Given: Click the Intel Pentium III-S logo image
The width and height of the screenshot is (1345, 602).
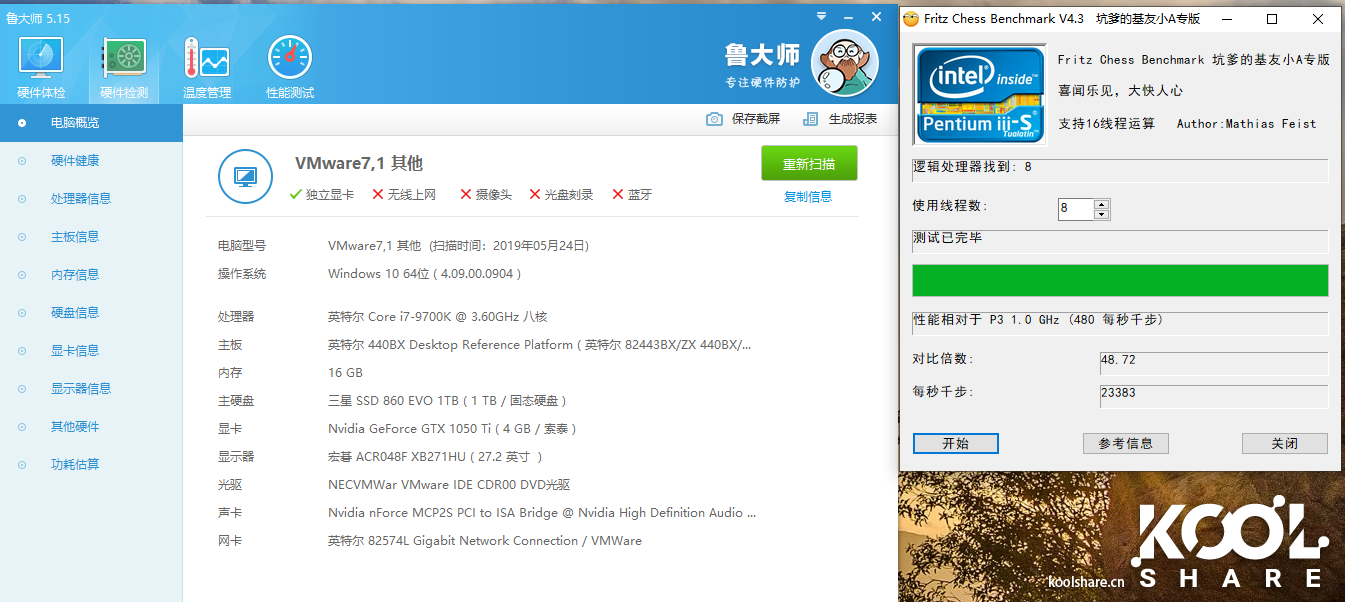Looking at the screenshot, I should [x=980, y=94].
